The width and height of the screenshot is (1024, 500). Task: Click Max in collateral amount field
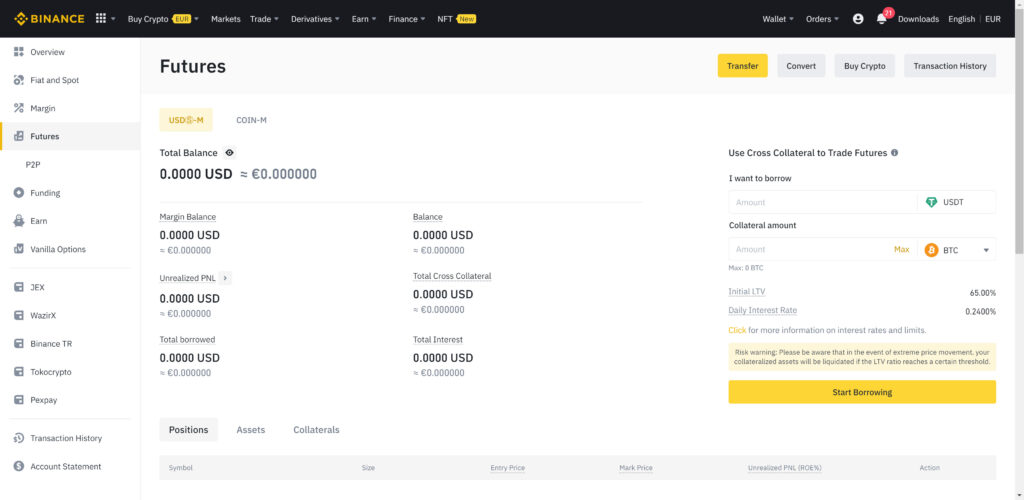(x=901, y=249)
